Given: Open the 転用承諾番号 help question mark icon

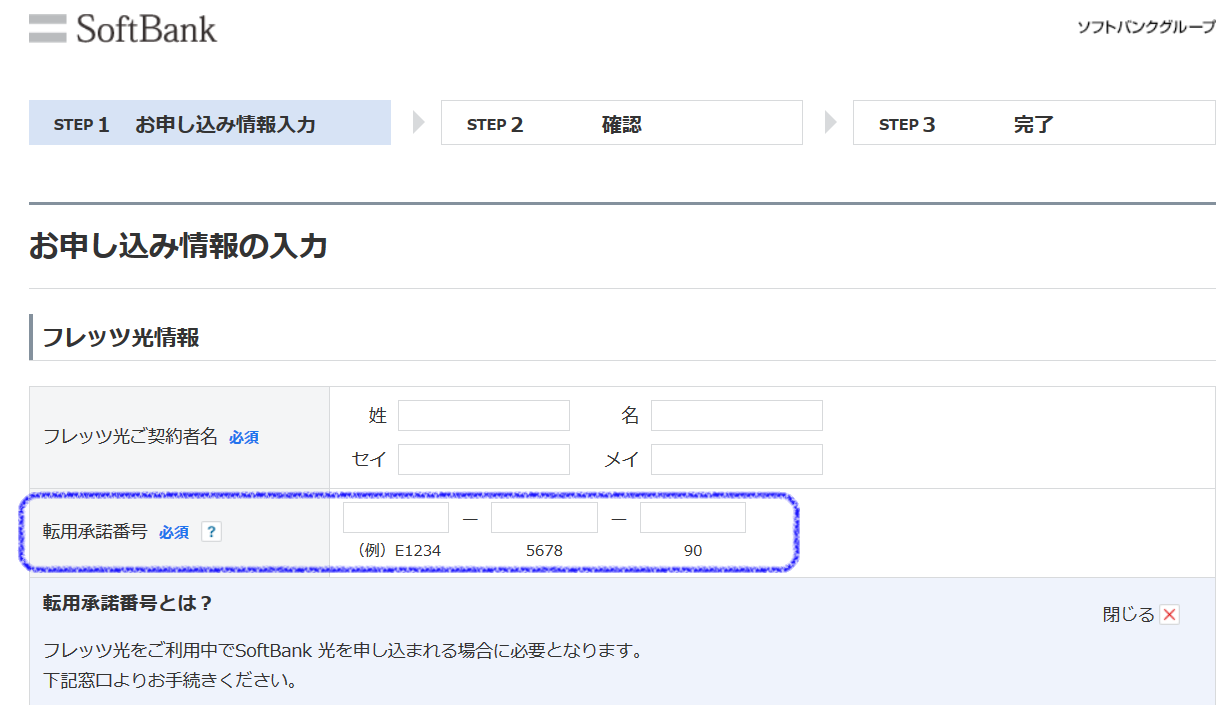Looking at the screenshot, I should pos(211,532).
